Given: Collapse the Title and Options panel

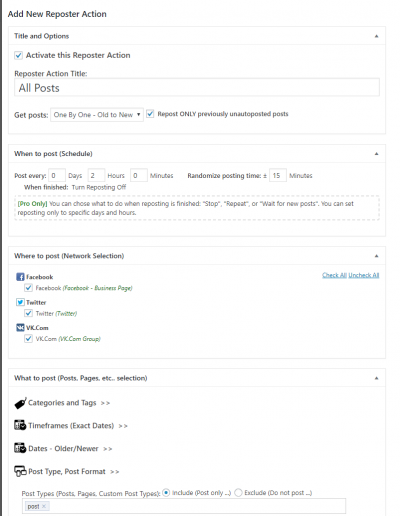Looking at the screenshot, I should (x=376, y=36).
